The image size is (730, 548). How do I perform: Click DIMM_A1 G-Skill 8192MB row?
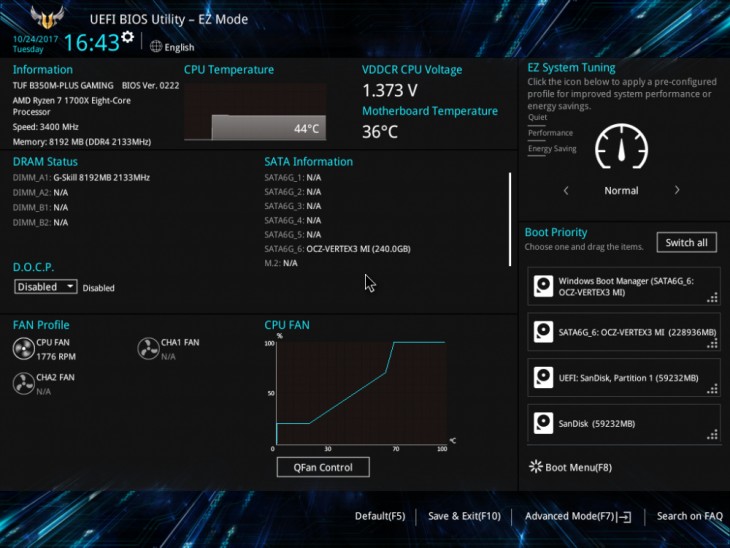tap(81, 177)
